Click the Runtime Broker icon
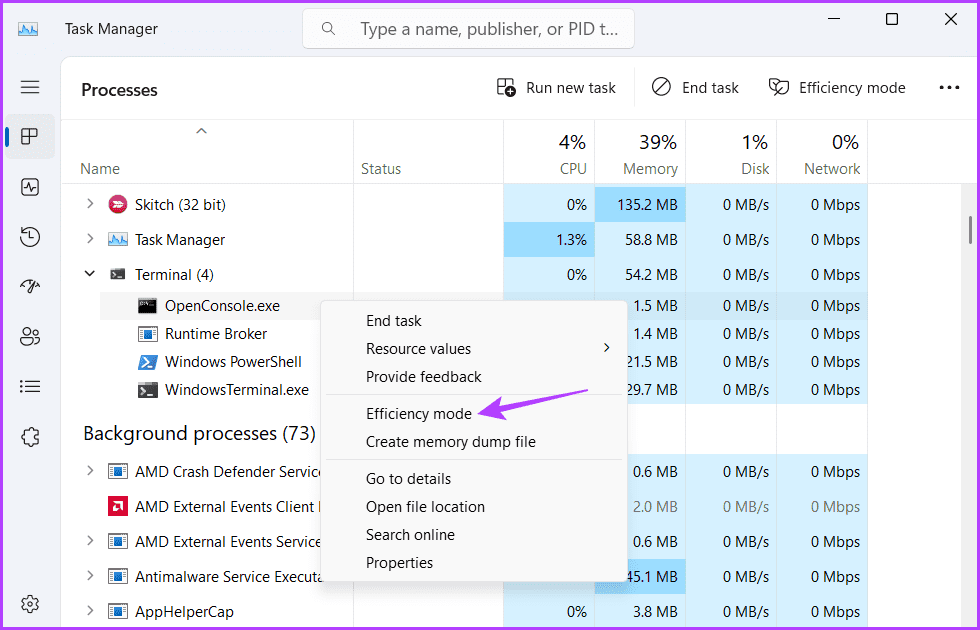The width and height of the screenshot is (980, 630). click(x=148, y=334)
